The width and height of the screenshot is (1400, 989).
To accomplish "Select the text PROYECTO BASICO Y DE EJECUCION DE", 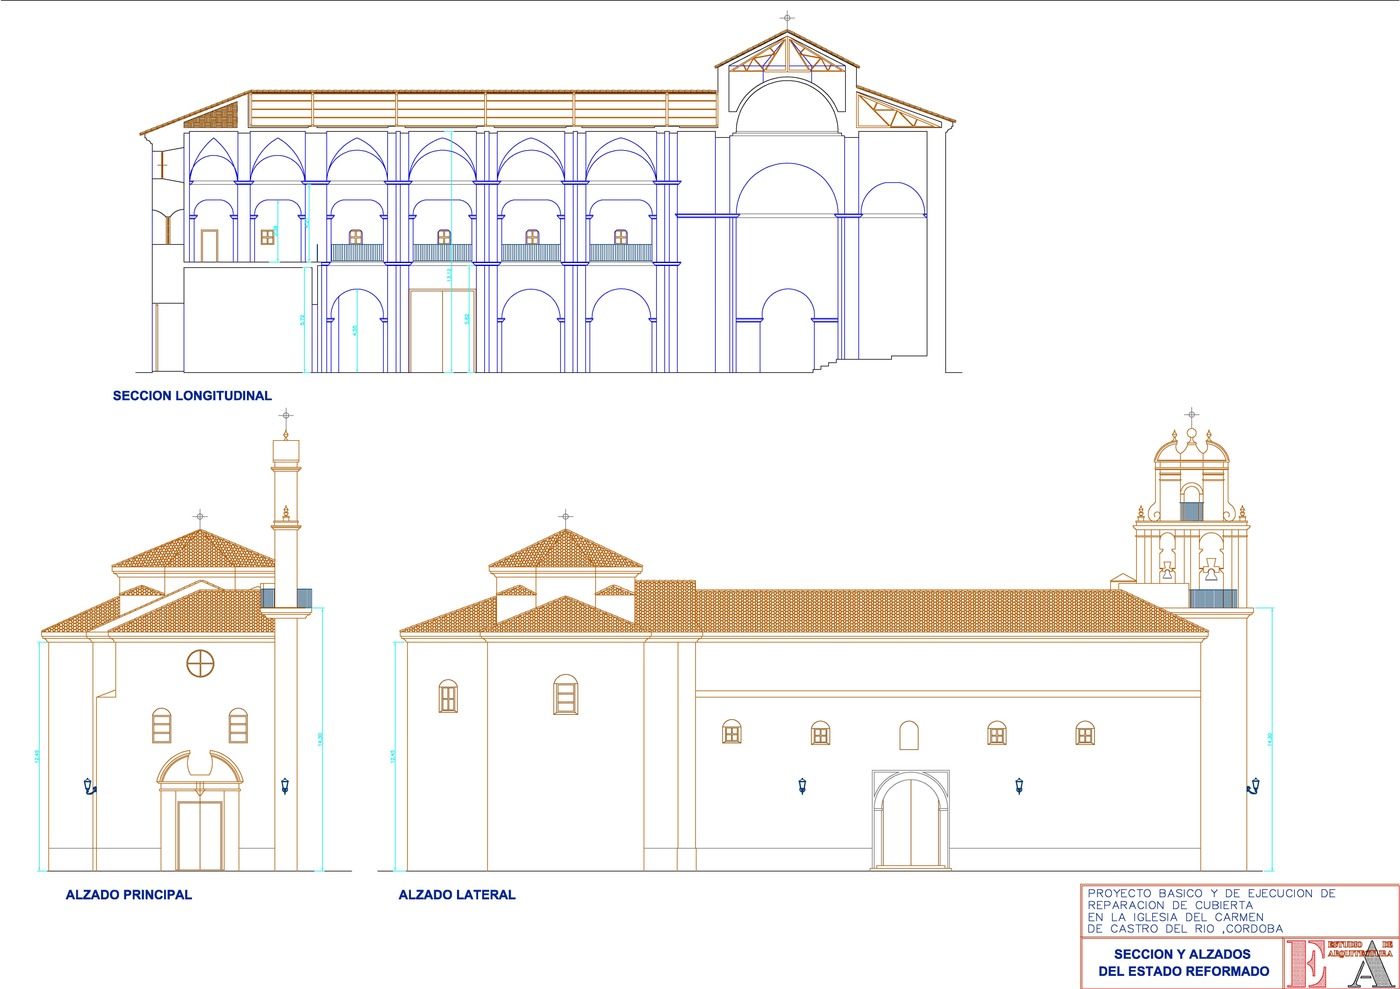I will 1211,893.
